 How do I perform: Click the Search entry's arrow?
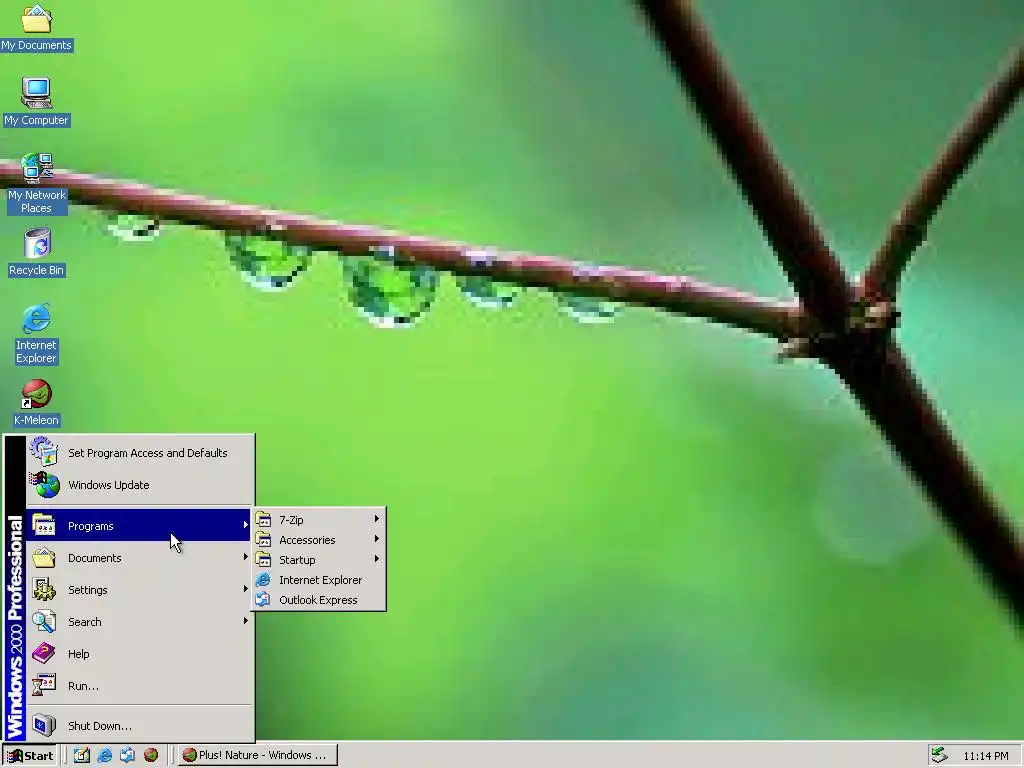[245, 621]
